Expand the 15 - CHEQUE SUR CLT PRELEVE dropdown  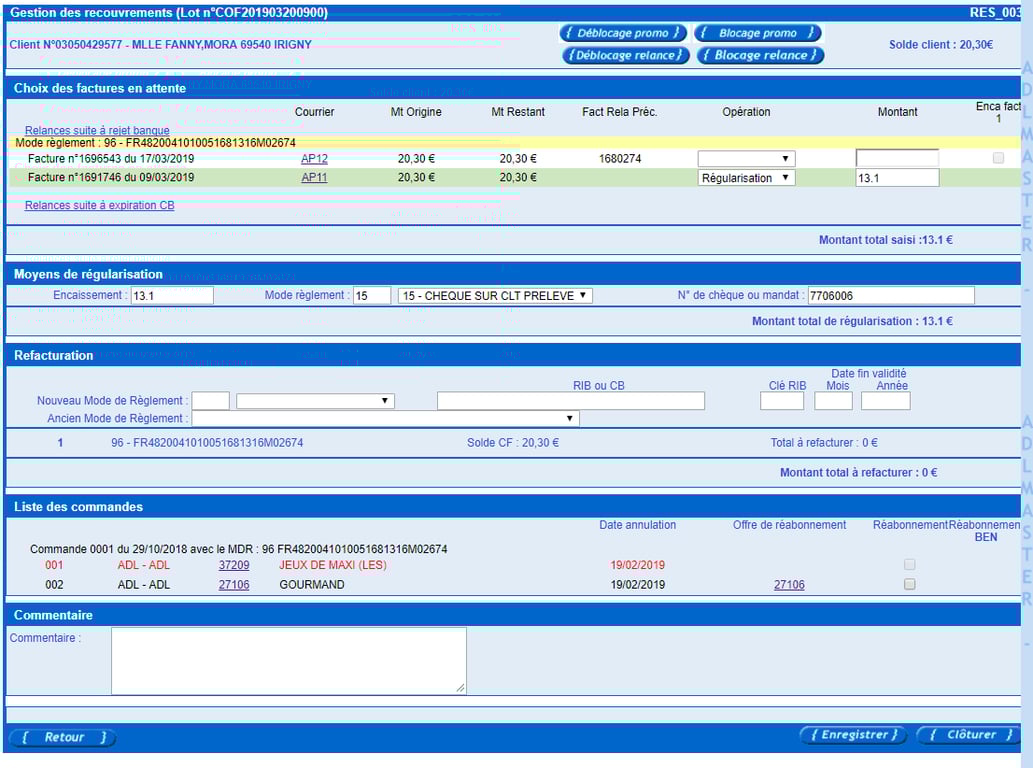(495, 296)
